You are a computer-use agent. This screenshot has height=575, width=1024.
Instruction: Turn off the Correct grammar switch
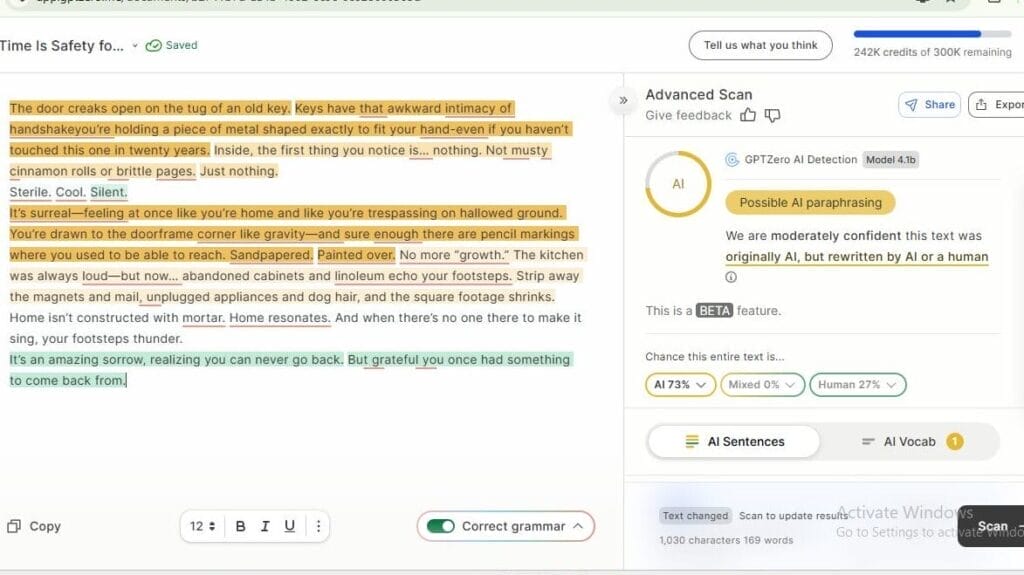(440, 526)
